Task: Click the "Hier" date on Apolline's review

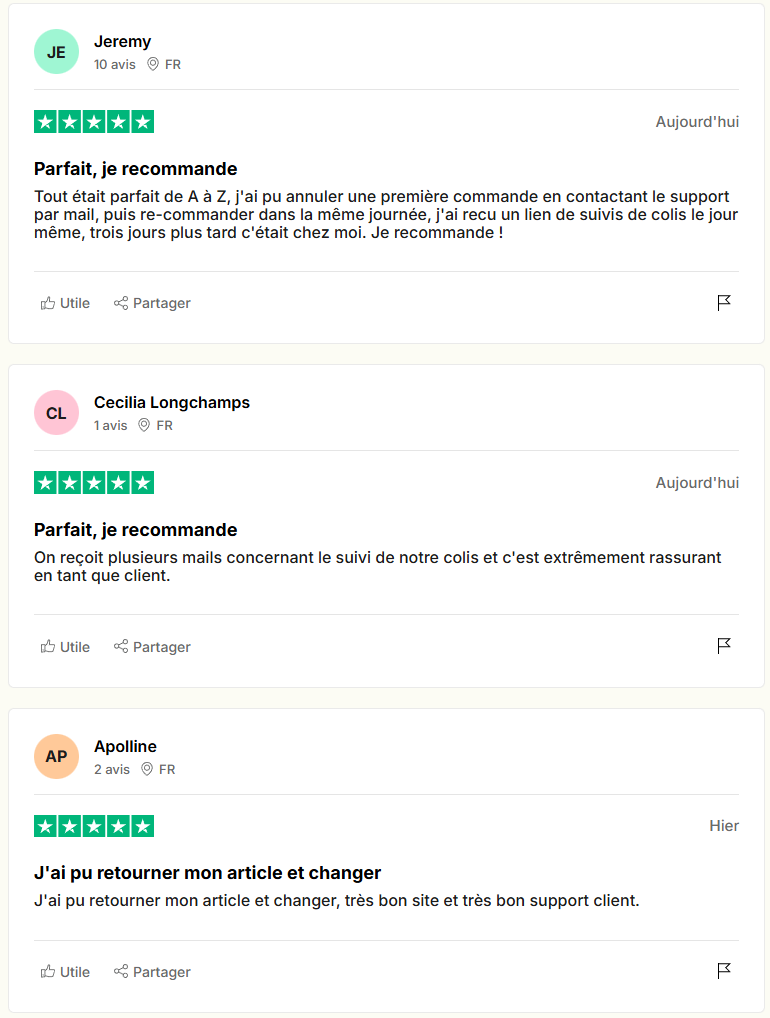Action: point(724,826)
